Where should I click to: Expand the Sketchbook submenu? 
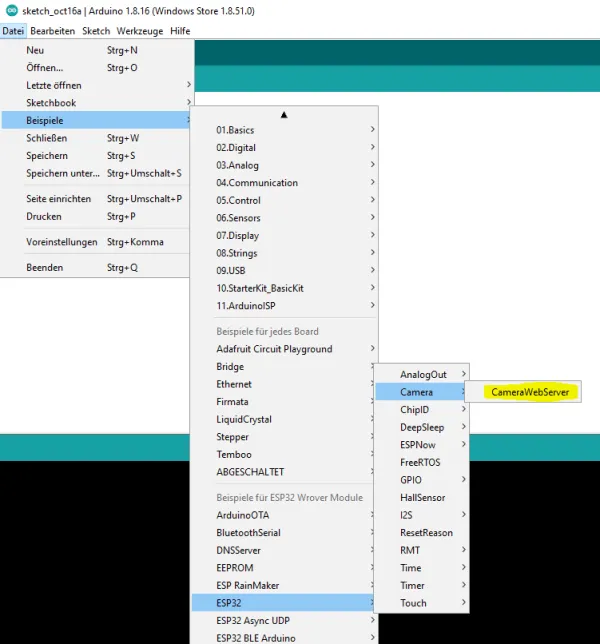pyautogui.click(x=51, y=103)
